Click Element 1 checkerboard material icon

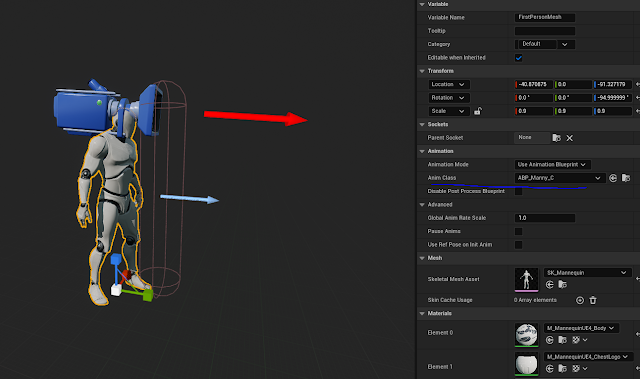pos(576,369)
